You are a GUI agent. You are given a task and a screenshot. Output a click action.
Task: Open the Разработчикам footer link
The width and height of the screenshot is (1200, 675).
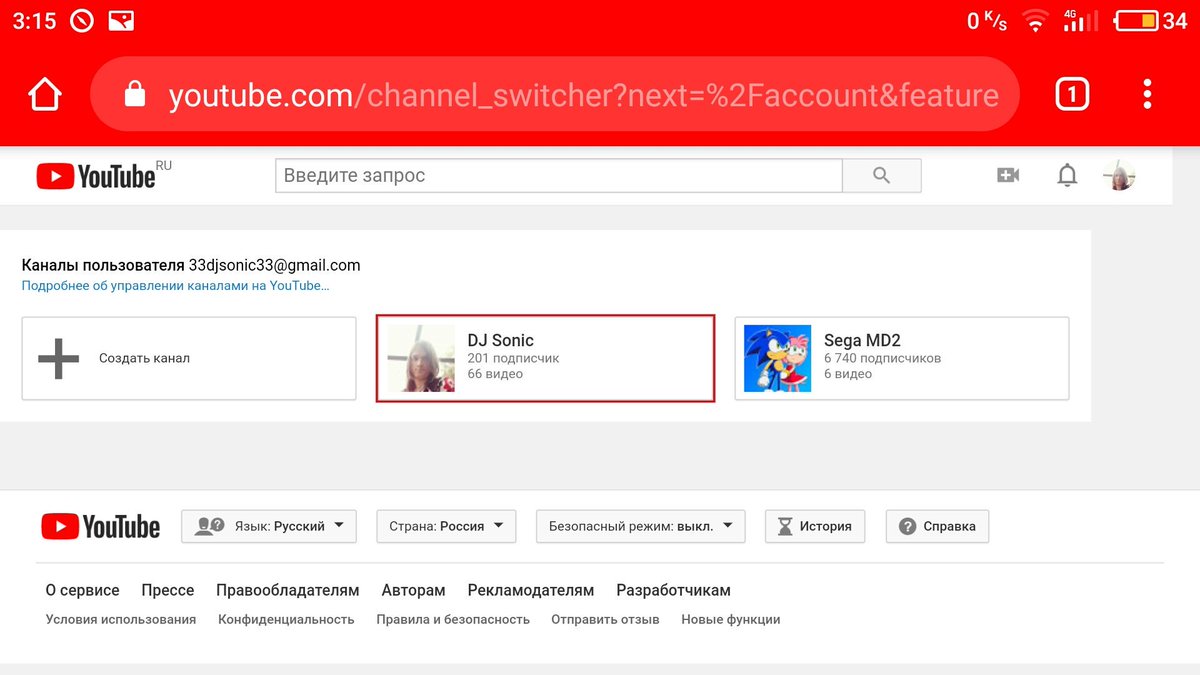[673, 590]
